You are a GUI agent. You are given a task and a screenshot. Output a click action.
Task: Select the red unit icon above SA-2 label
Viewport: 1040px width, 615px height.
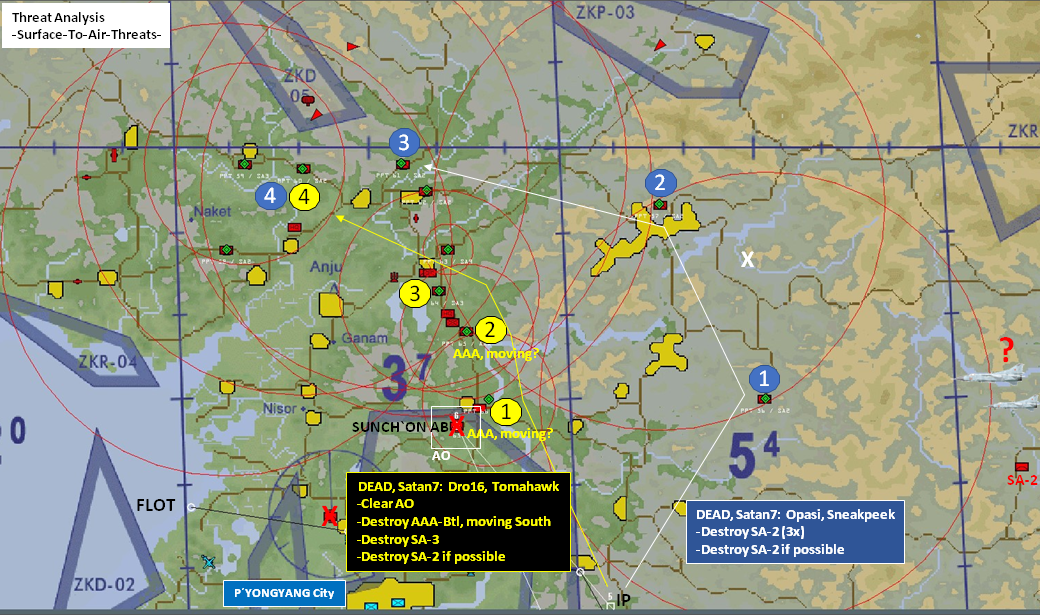1021,466
